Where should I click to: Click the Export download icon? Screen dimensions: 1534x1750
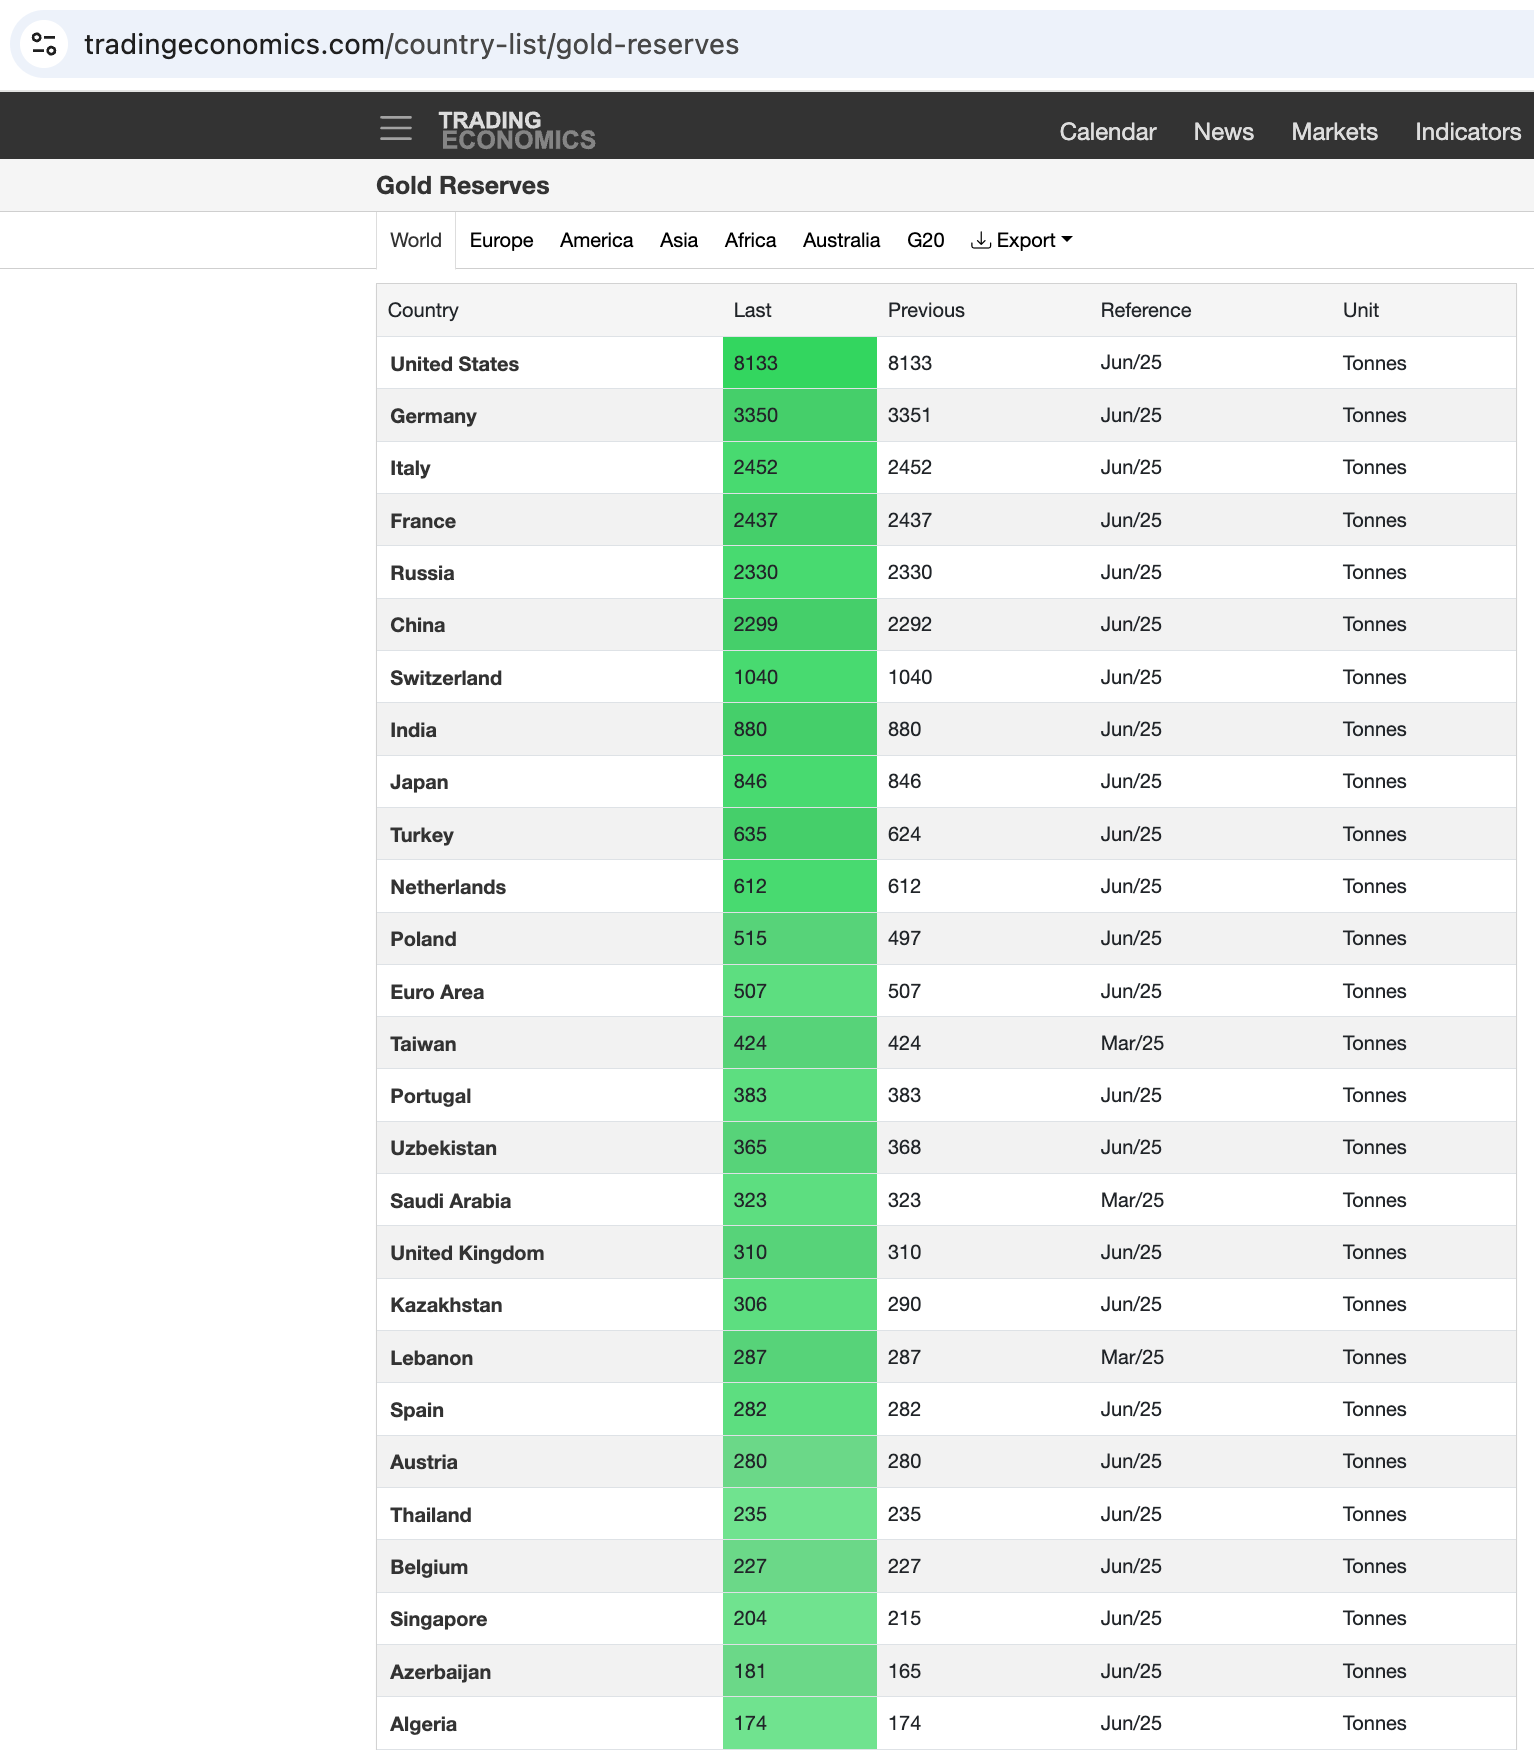981,240
